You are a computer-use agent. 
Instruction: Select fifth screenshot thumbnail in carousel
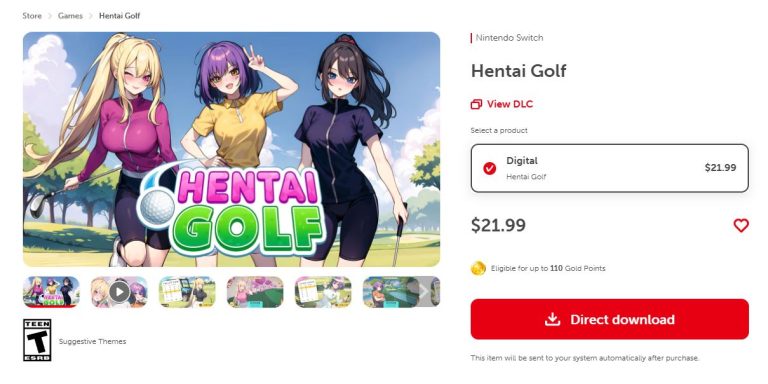(x=323, y=292)
